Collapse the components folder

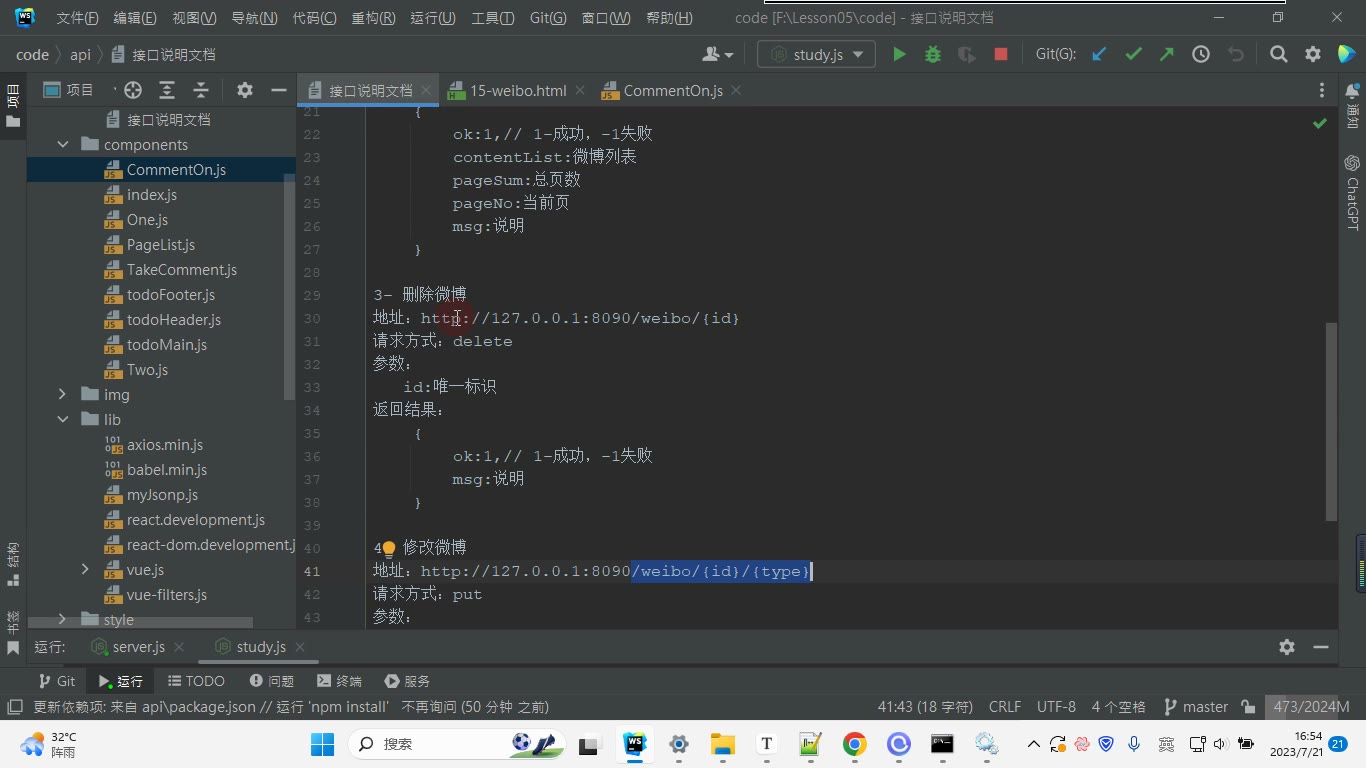pyautogui.click(x=63, y=145)
